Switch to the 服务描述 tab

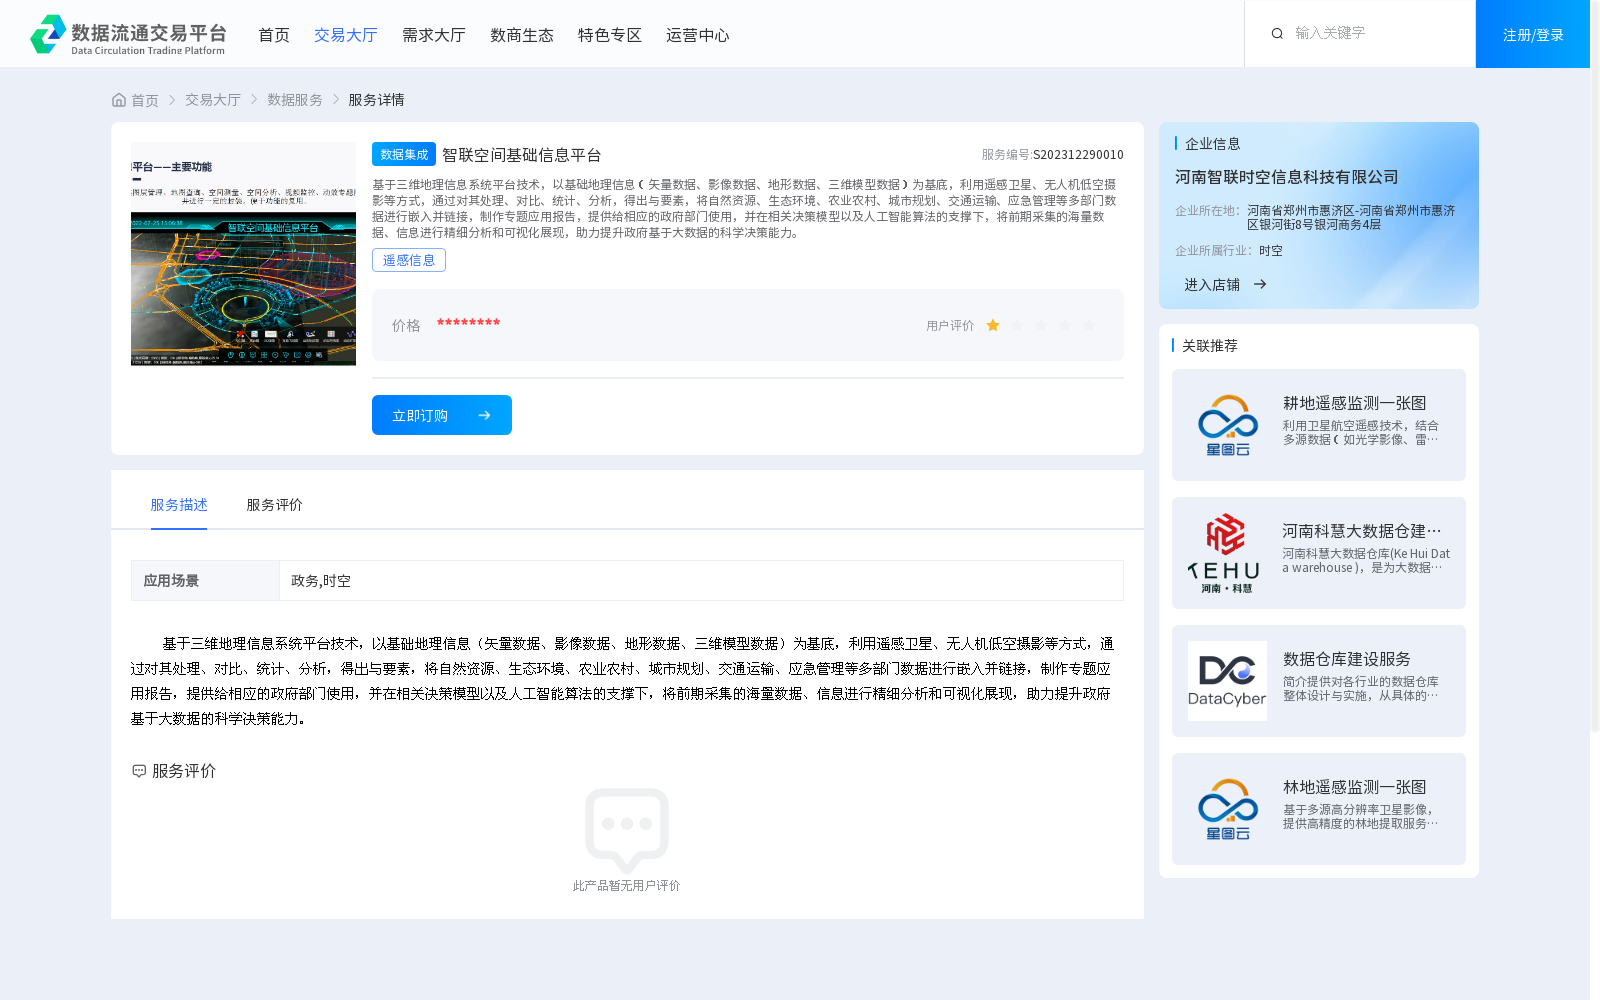click(179, 505)
